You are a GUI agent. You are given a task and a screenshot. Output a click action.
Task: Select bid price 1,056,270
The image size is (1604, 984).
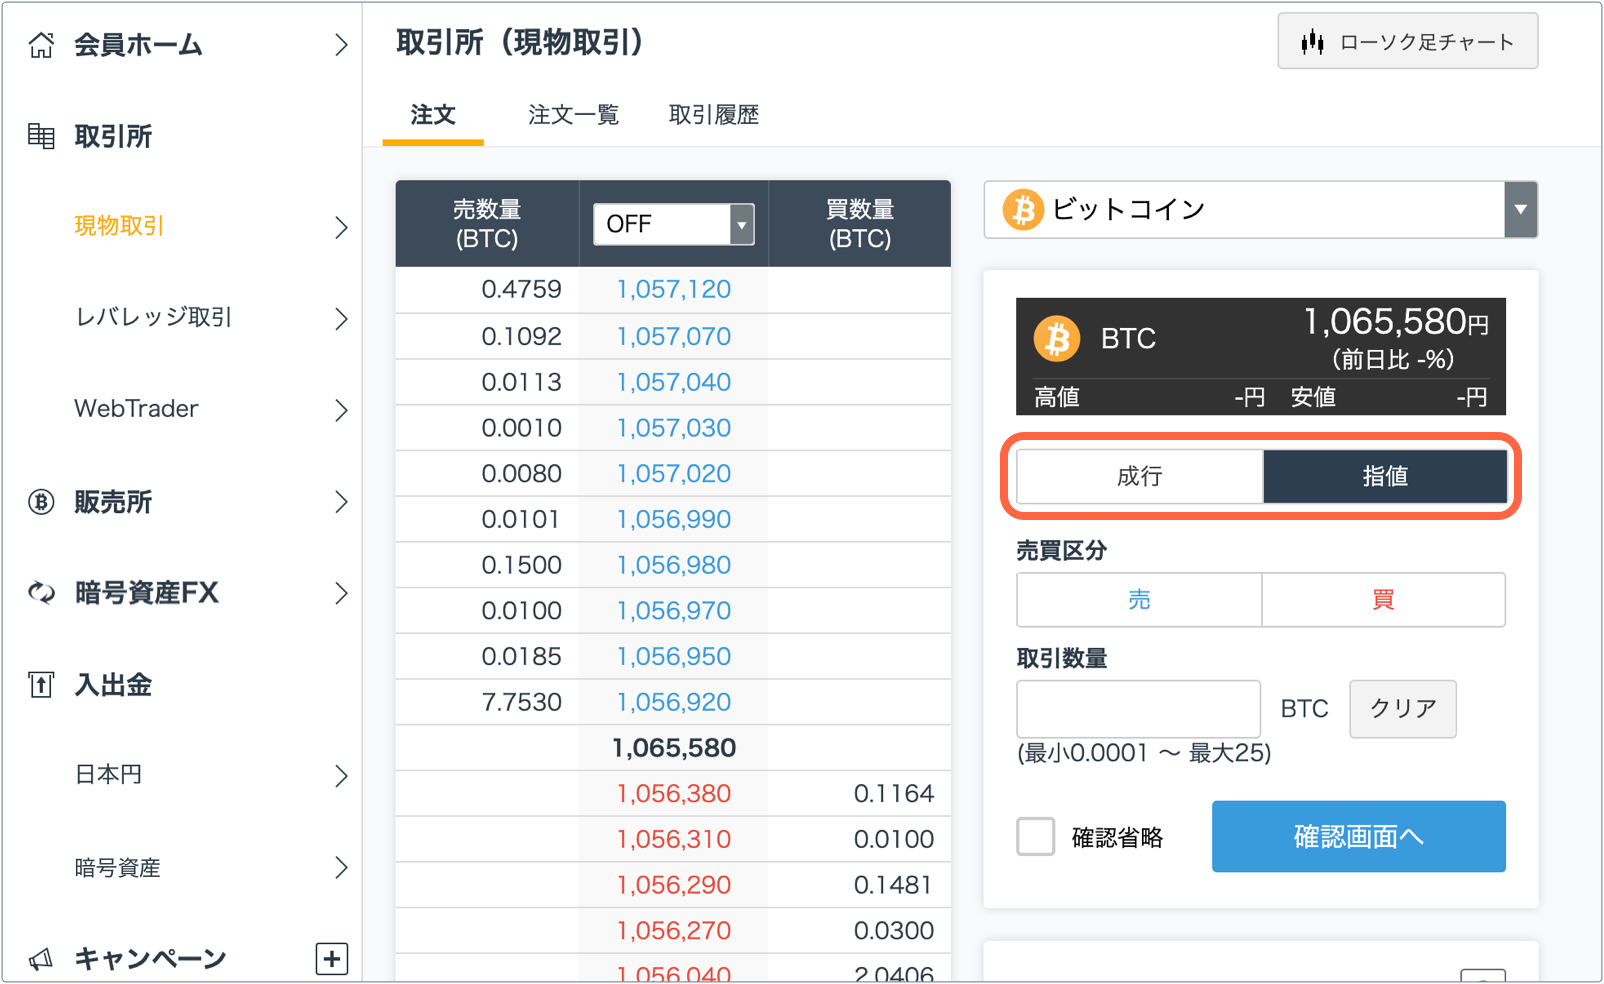point(674,931)
